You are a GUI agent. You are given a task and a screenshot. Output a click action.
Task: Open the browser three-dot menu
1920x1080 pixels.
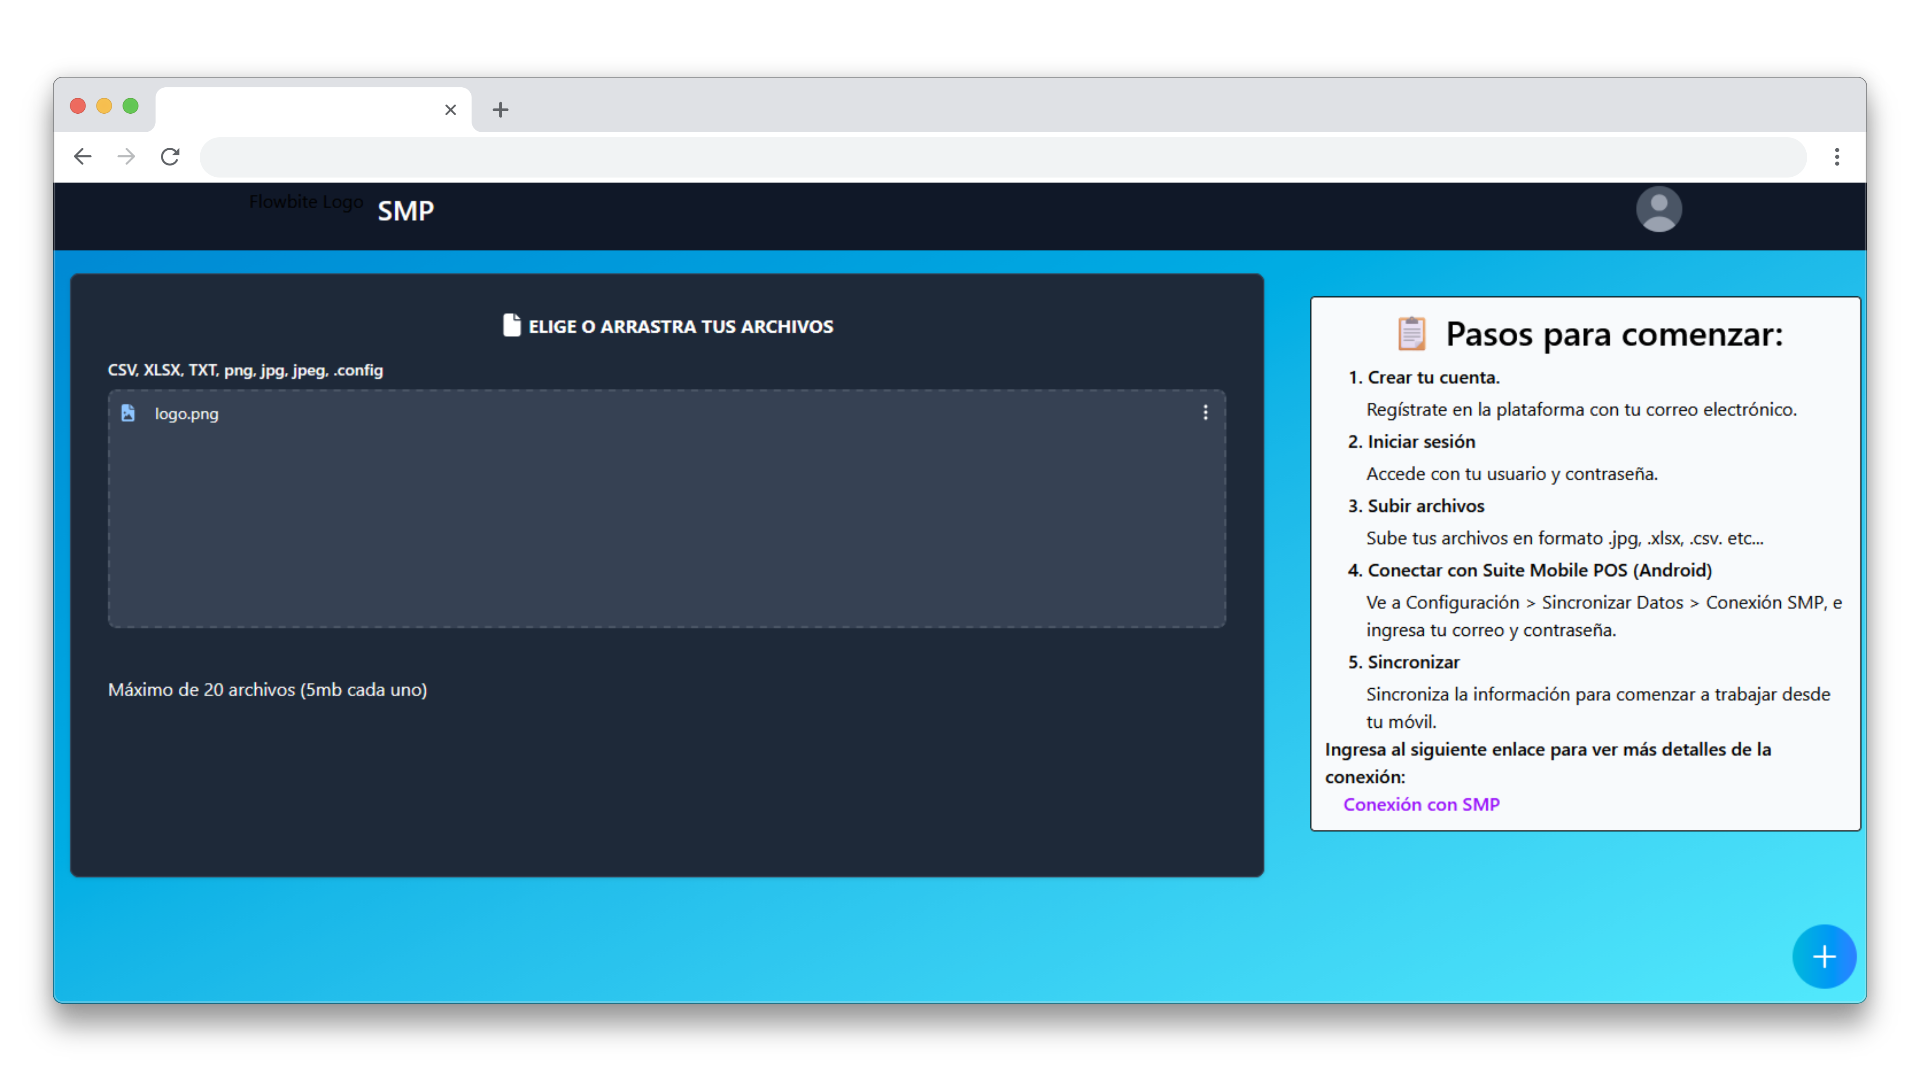pos(1836,157)
